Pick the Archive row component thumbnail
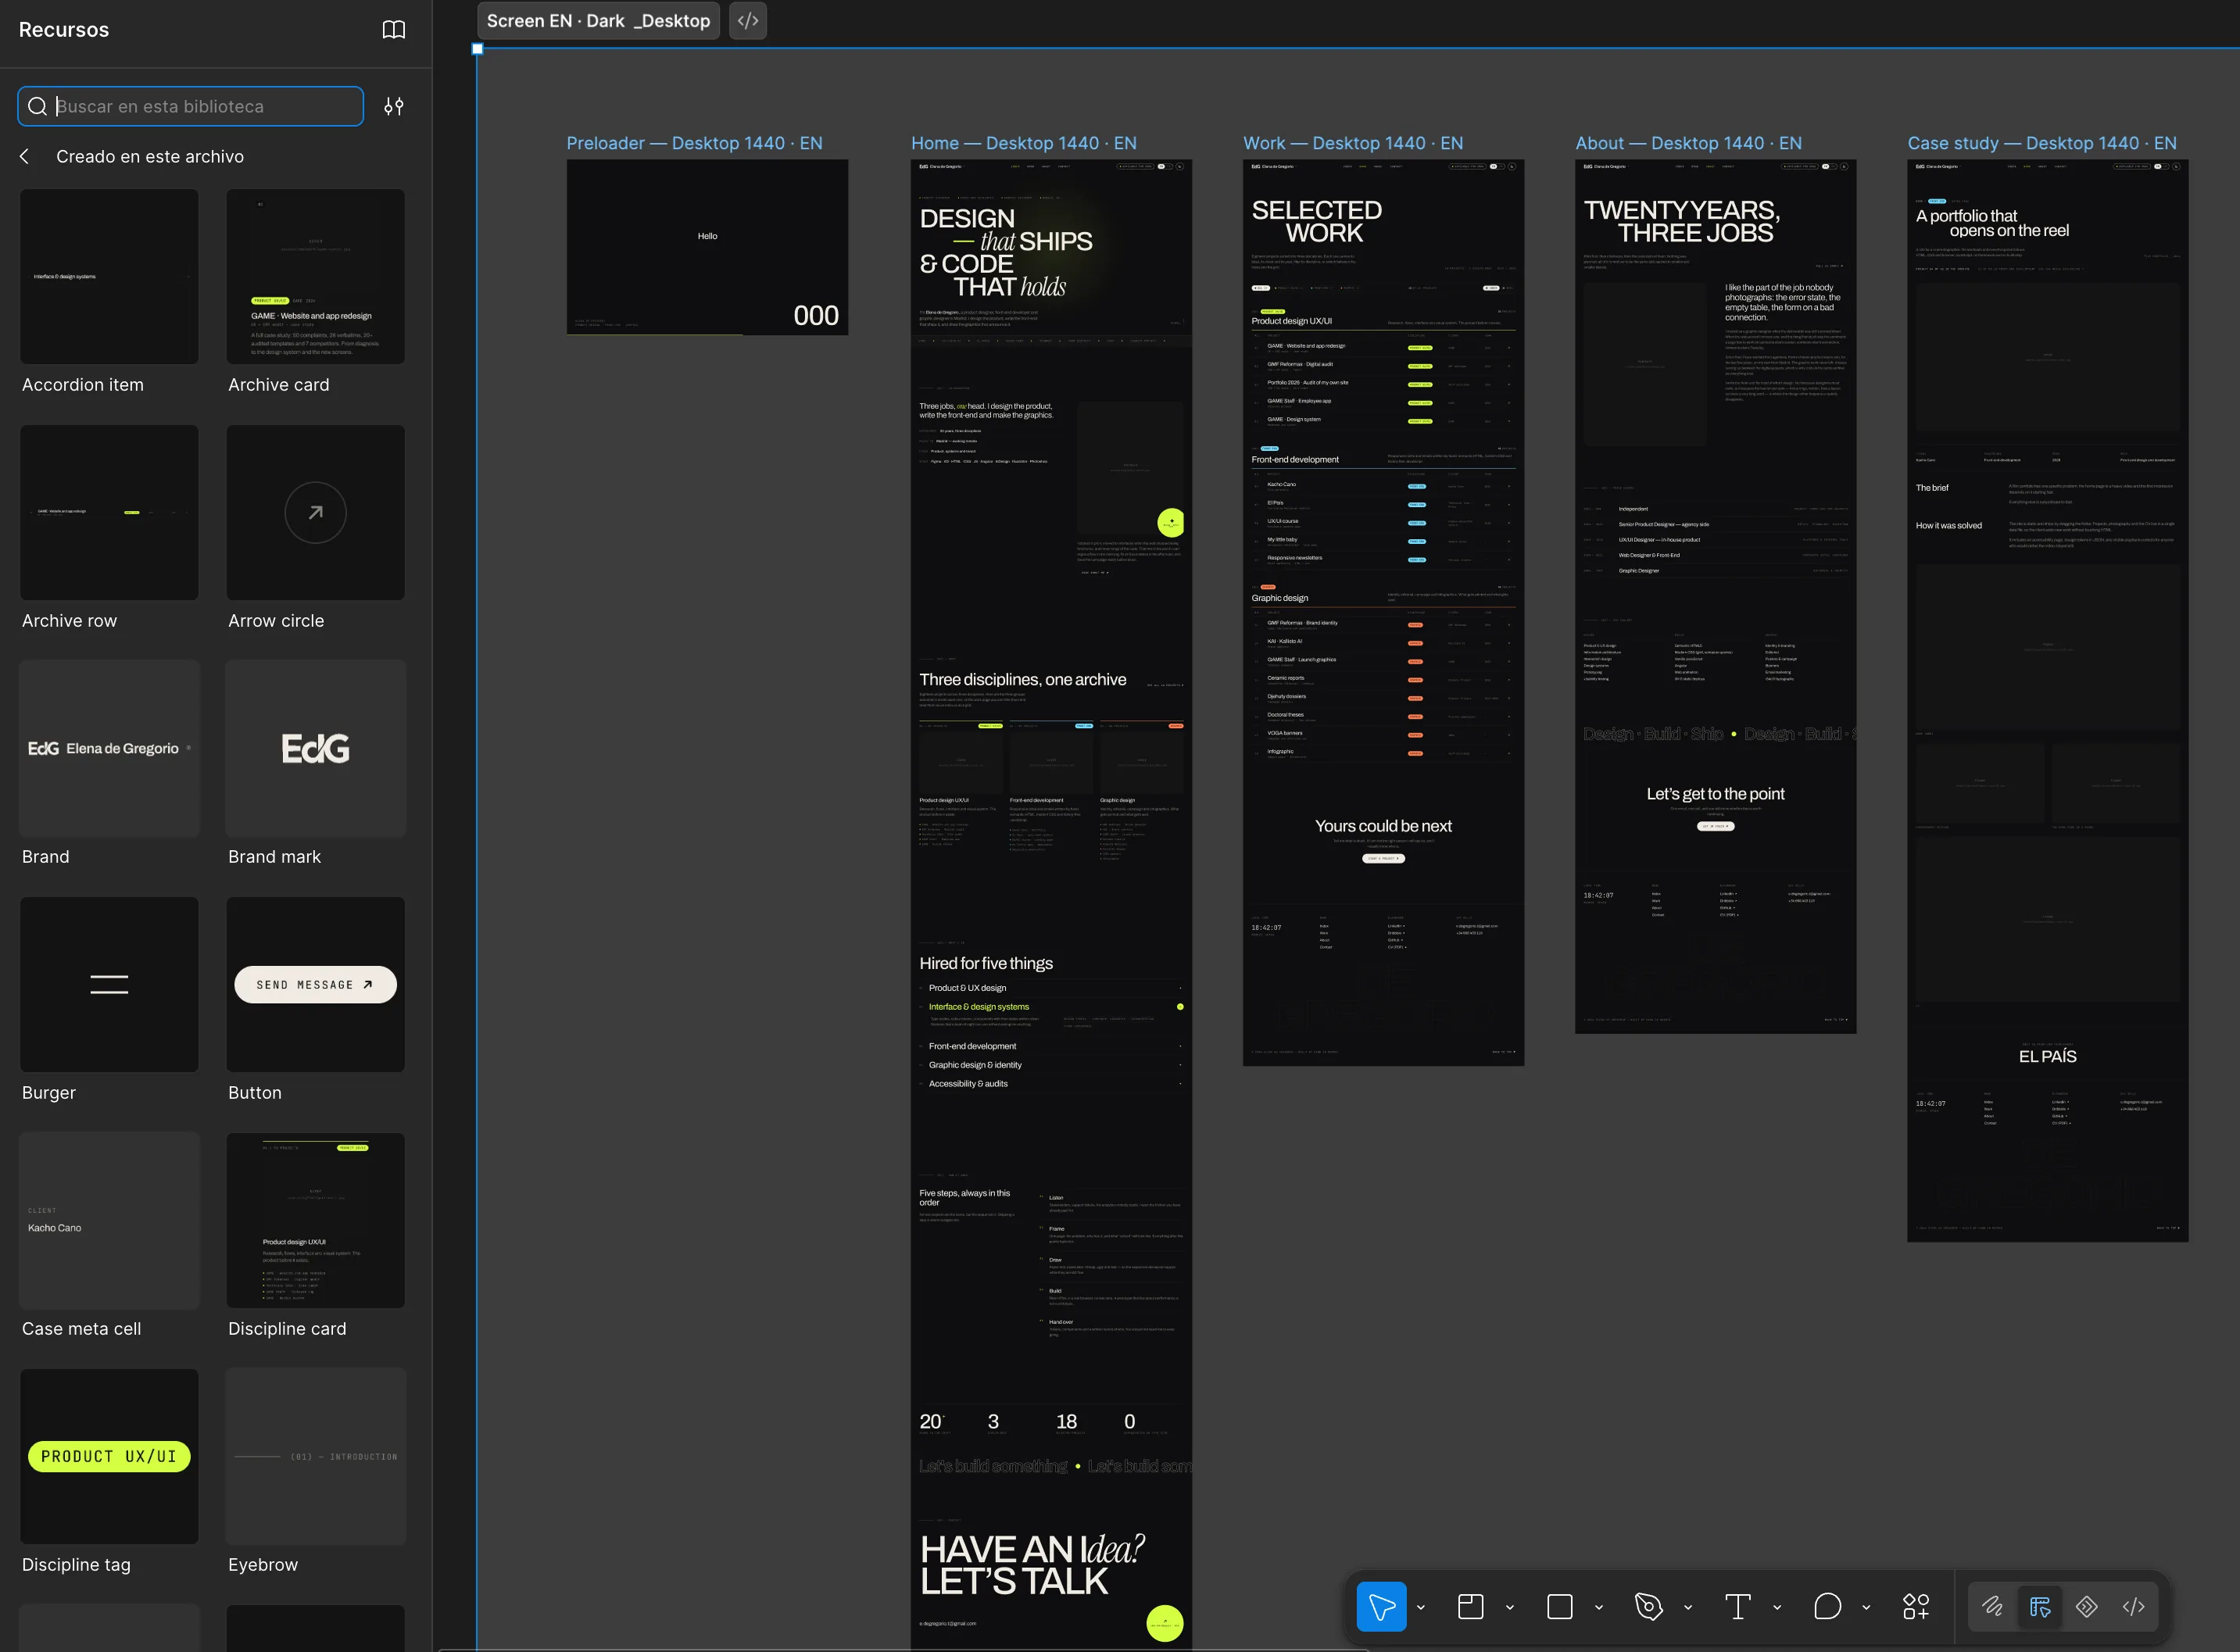This screenshot has width=2240, height=1652. [x=109, y=513]
